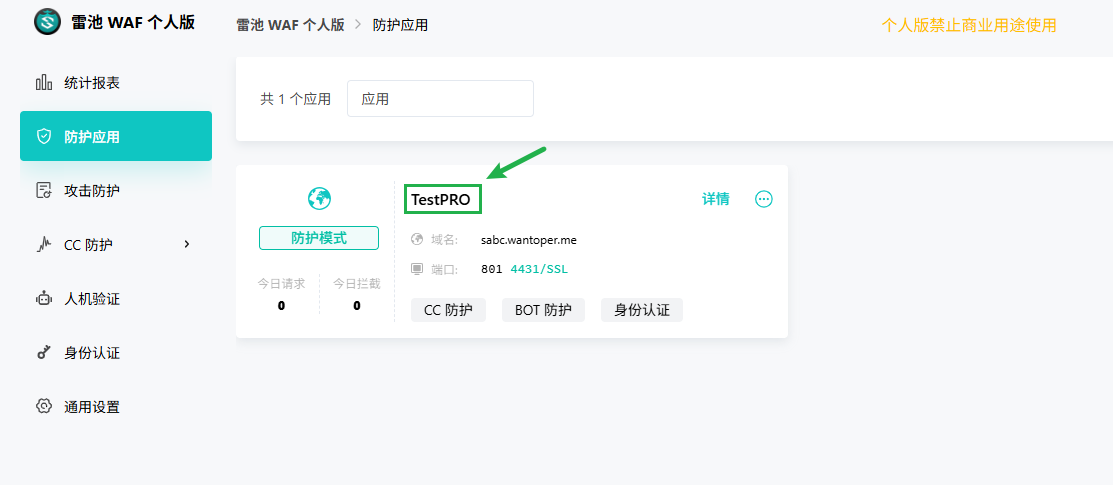Click the BOT 防护 tag button
The height and width of the screenshot is (485, 1113).
(543, 310)
